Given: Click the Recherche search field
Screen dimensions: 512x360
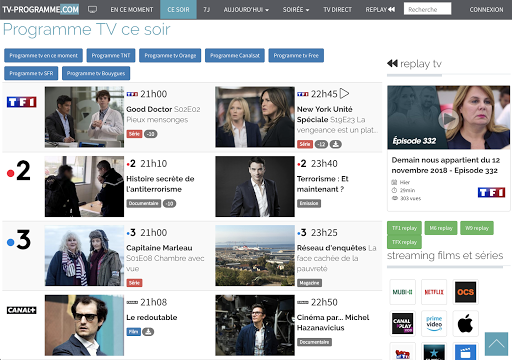Looking at the screenshot, I should [x=427, y=9].
